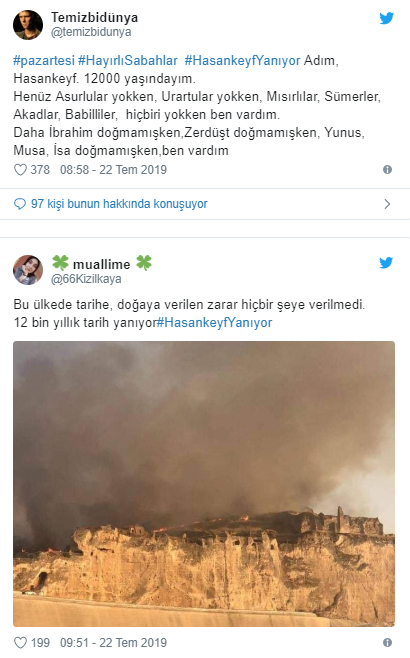The image size is (410, 658).
Task: Click the Twitter bird icon on Temizbidünya's tweet
Action: click(386, 18)
